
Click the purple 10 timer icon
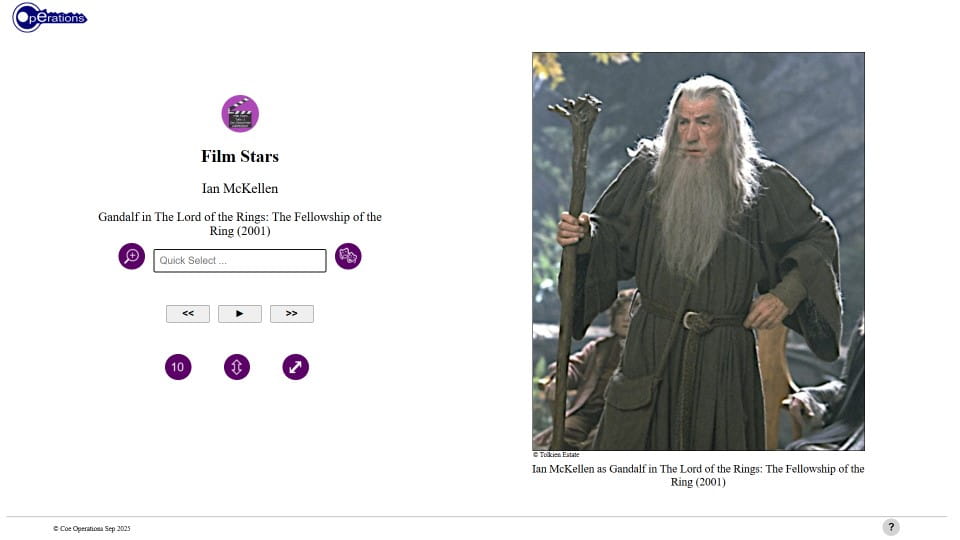[x=178, y=367]
